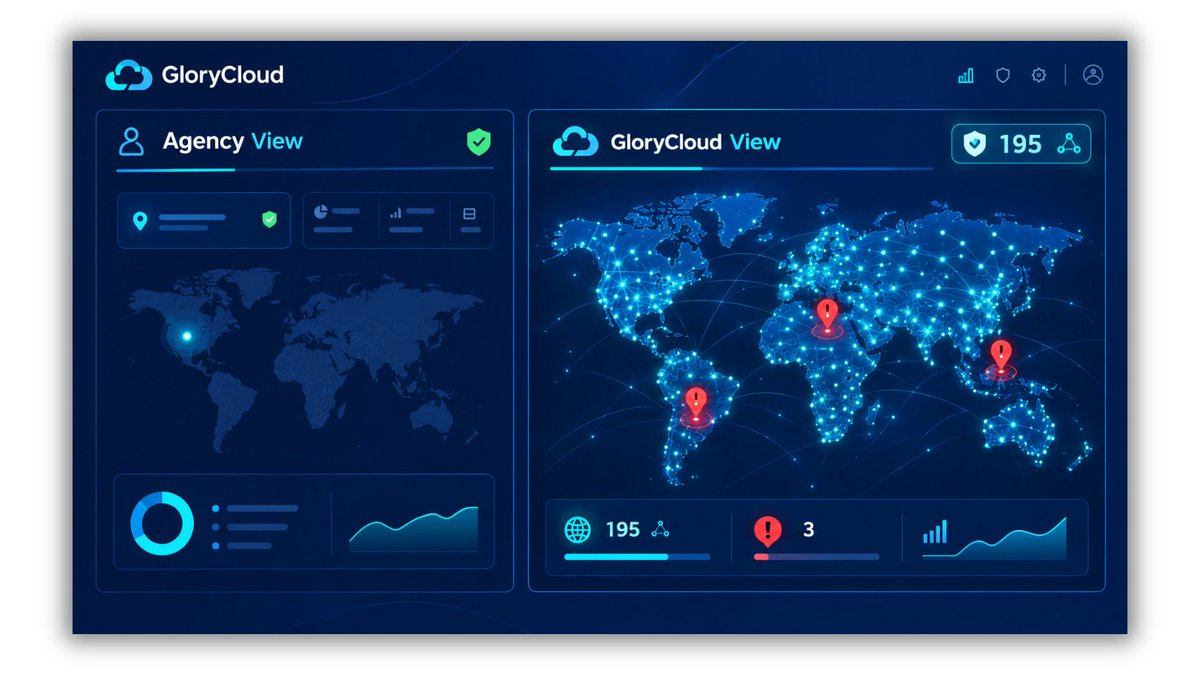The image size is (1200, 675).
Task: Click the small bar chart icon in Agency toolbar
Action: click(396, 213)
